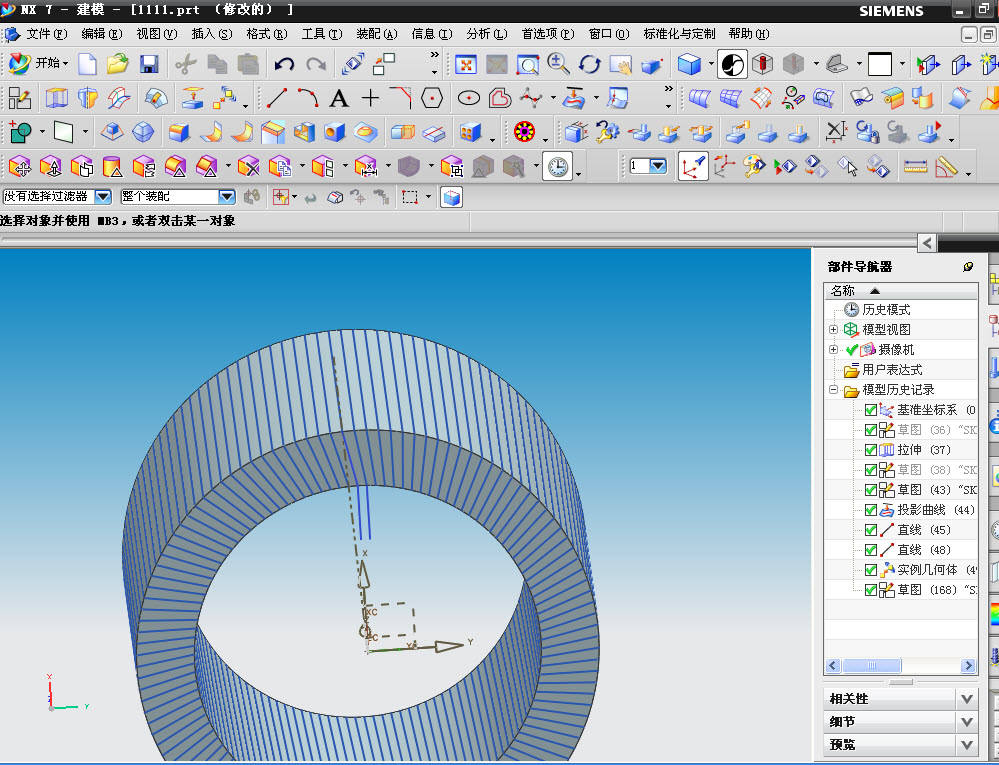Image resolution: width=999 pixels, height=765 pixels.
Task: Toggle checkbox for 直线 (48)
Action: click(x=871, y=550)
